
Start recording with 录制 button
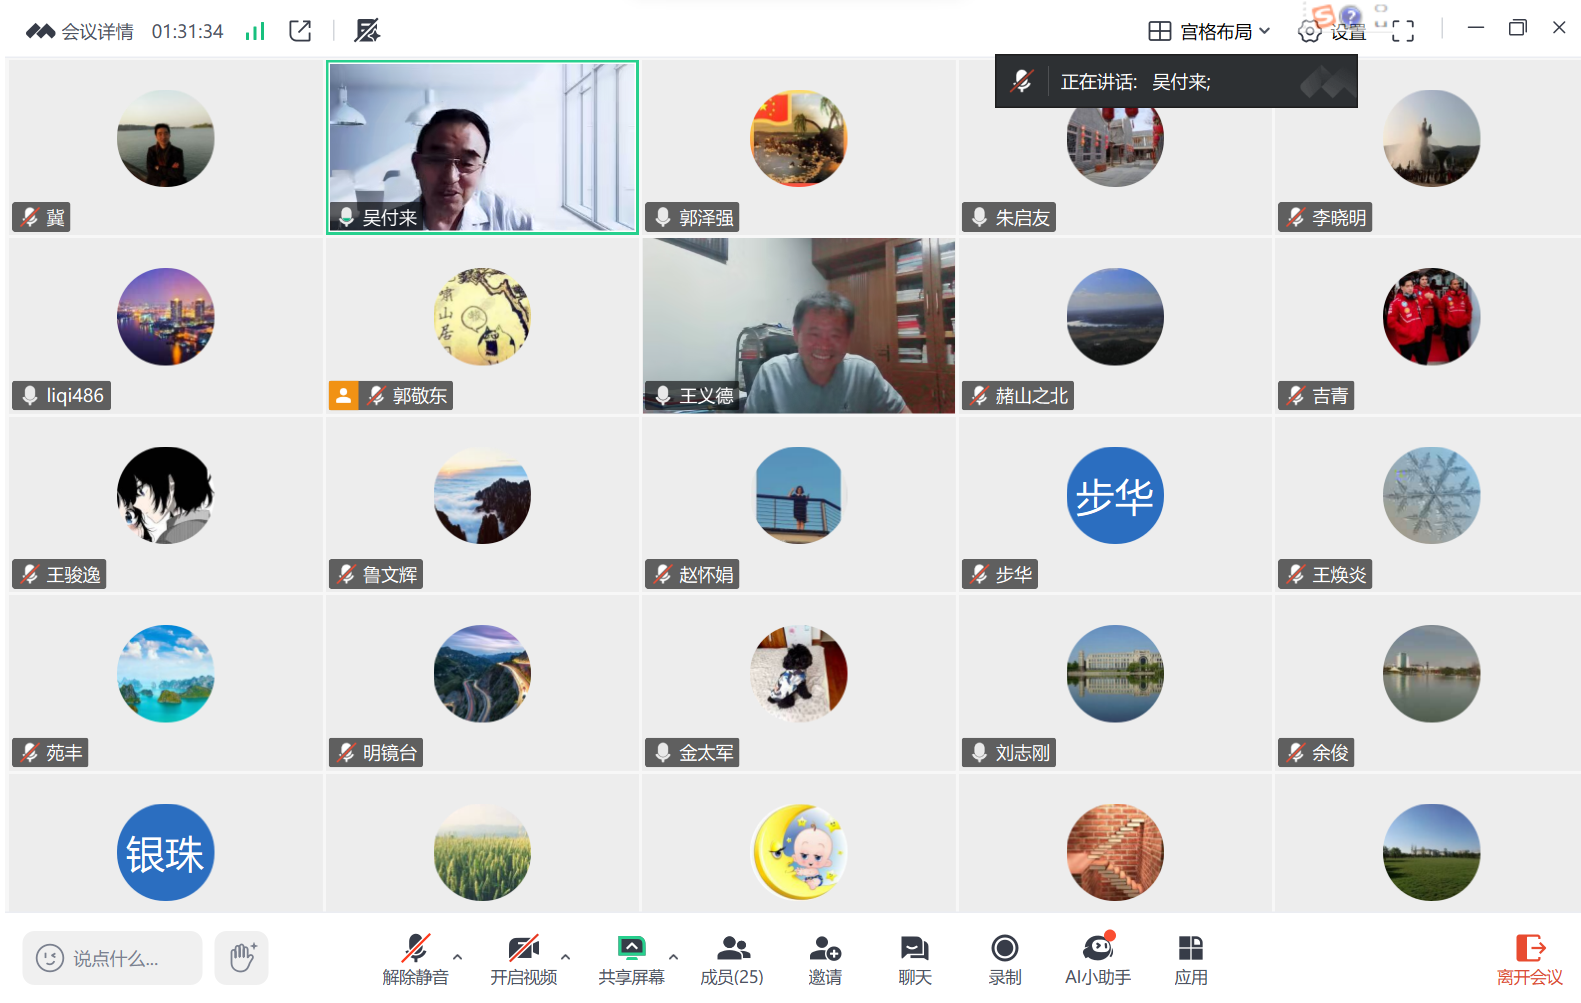(x=1004, y=959)
